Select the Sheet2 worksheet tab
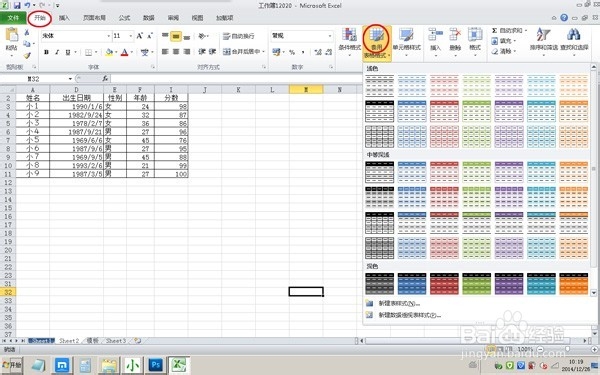Viewport: 600px width, 375px height. 69,341
